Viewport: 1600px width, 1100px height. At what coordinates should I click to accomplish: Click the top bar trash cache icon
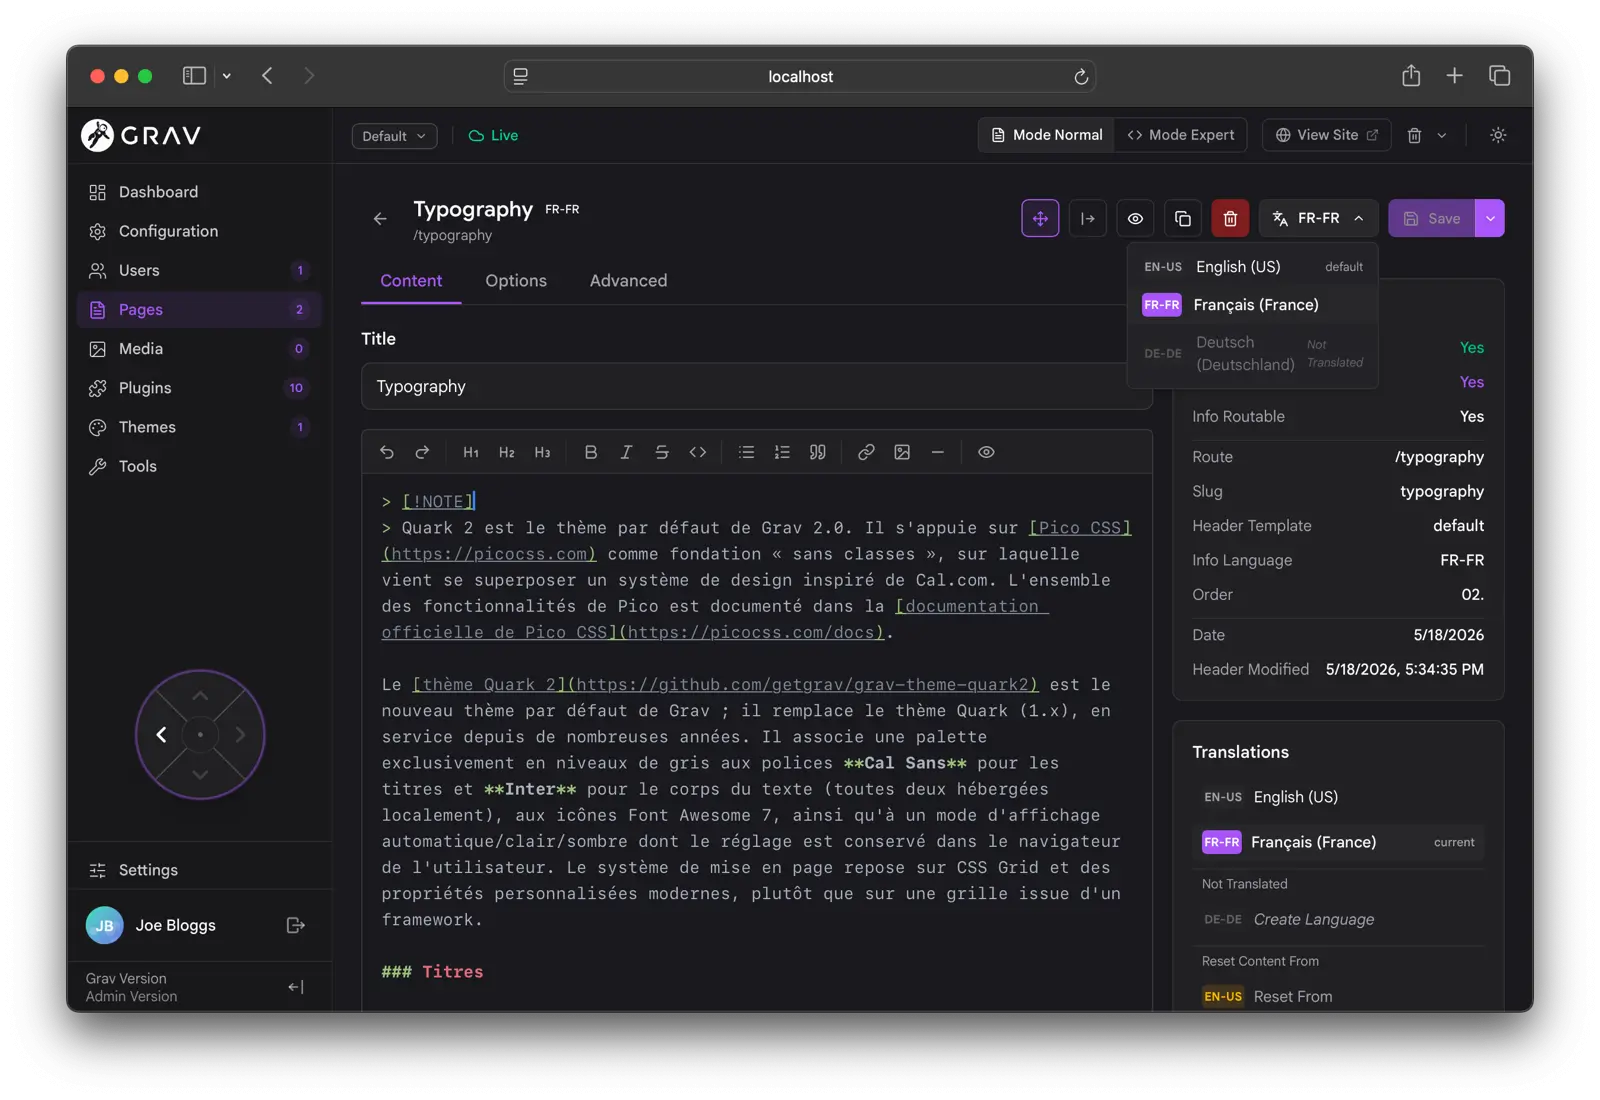coord(1414,135)
